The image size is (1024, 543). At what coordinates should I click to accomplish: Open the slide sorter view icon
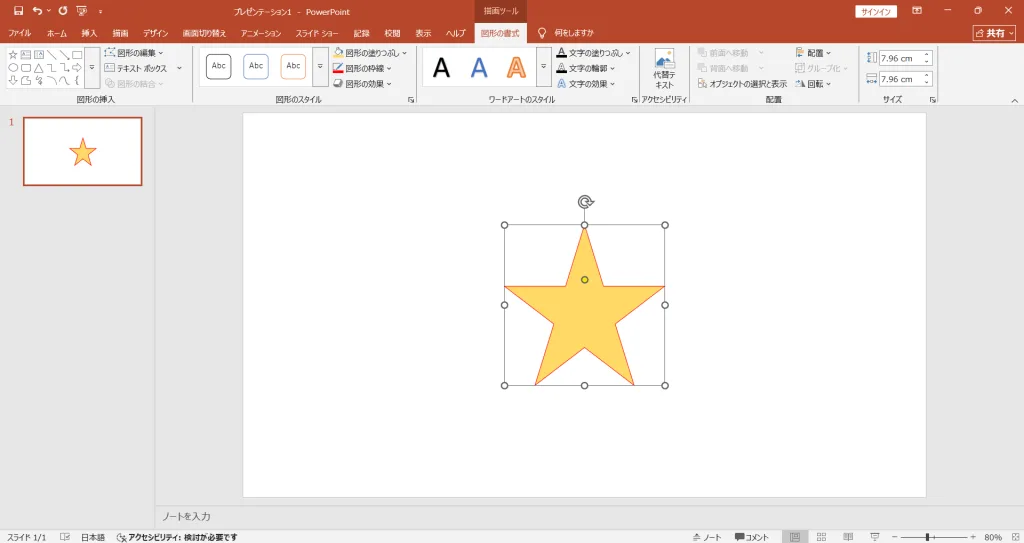(822, 536)
